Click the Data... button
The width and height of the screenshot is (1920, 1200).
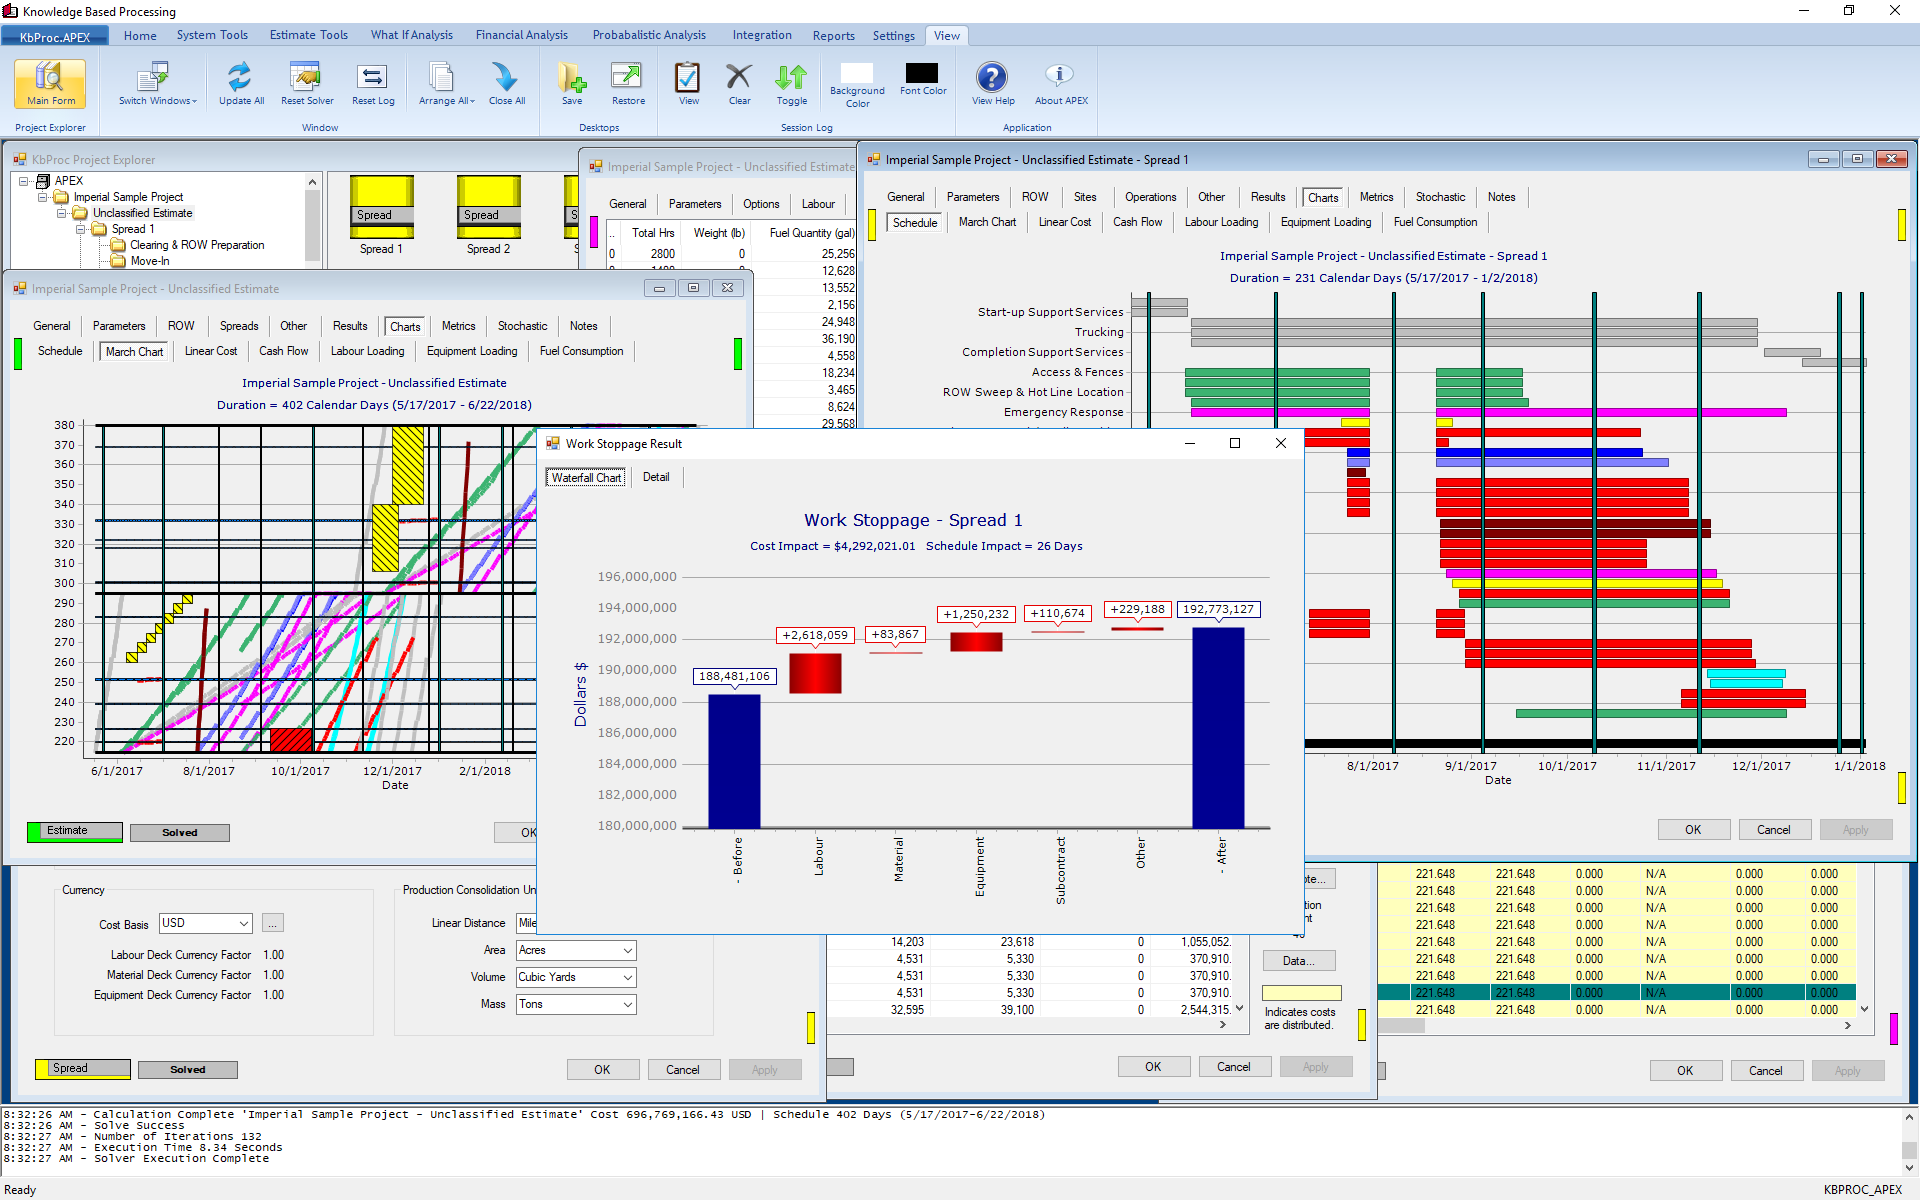[1298, 961]
